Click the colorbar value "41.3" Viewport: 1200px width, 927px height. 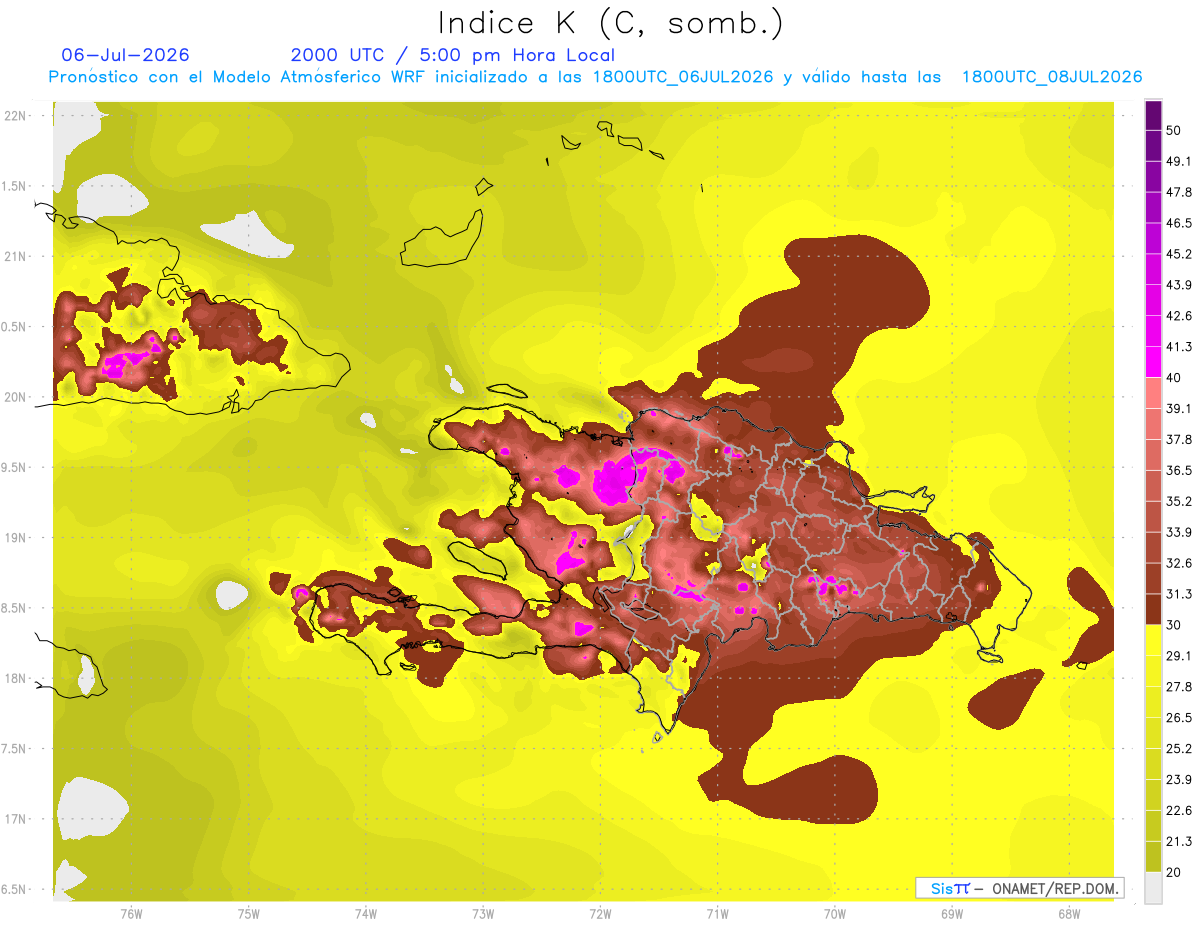pyautogui.click(x=1178, y=347)
